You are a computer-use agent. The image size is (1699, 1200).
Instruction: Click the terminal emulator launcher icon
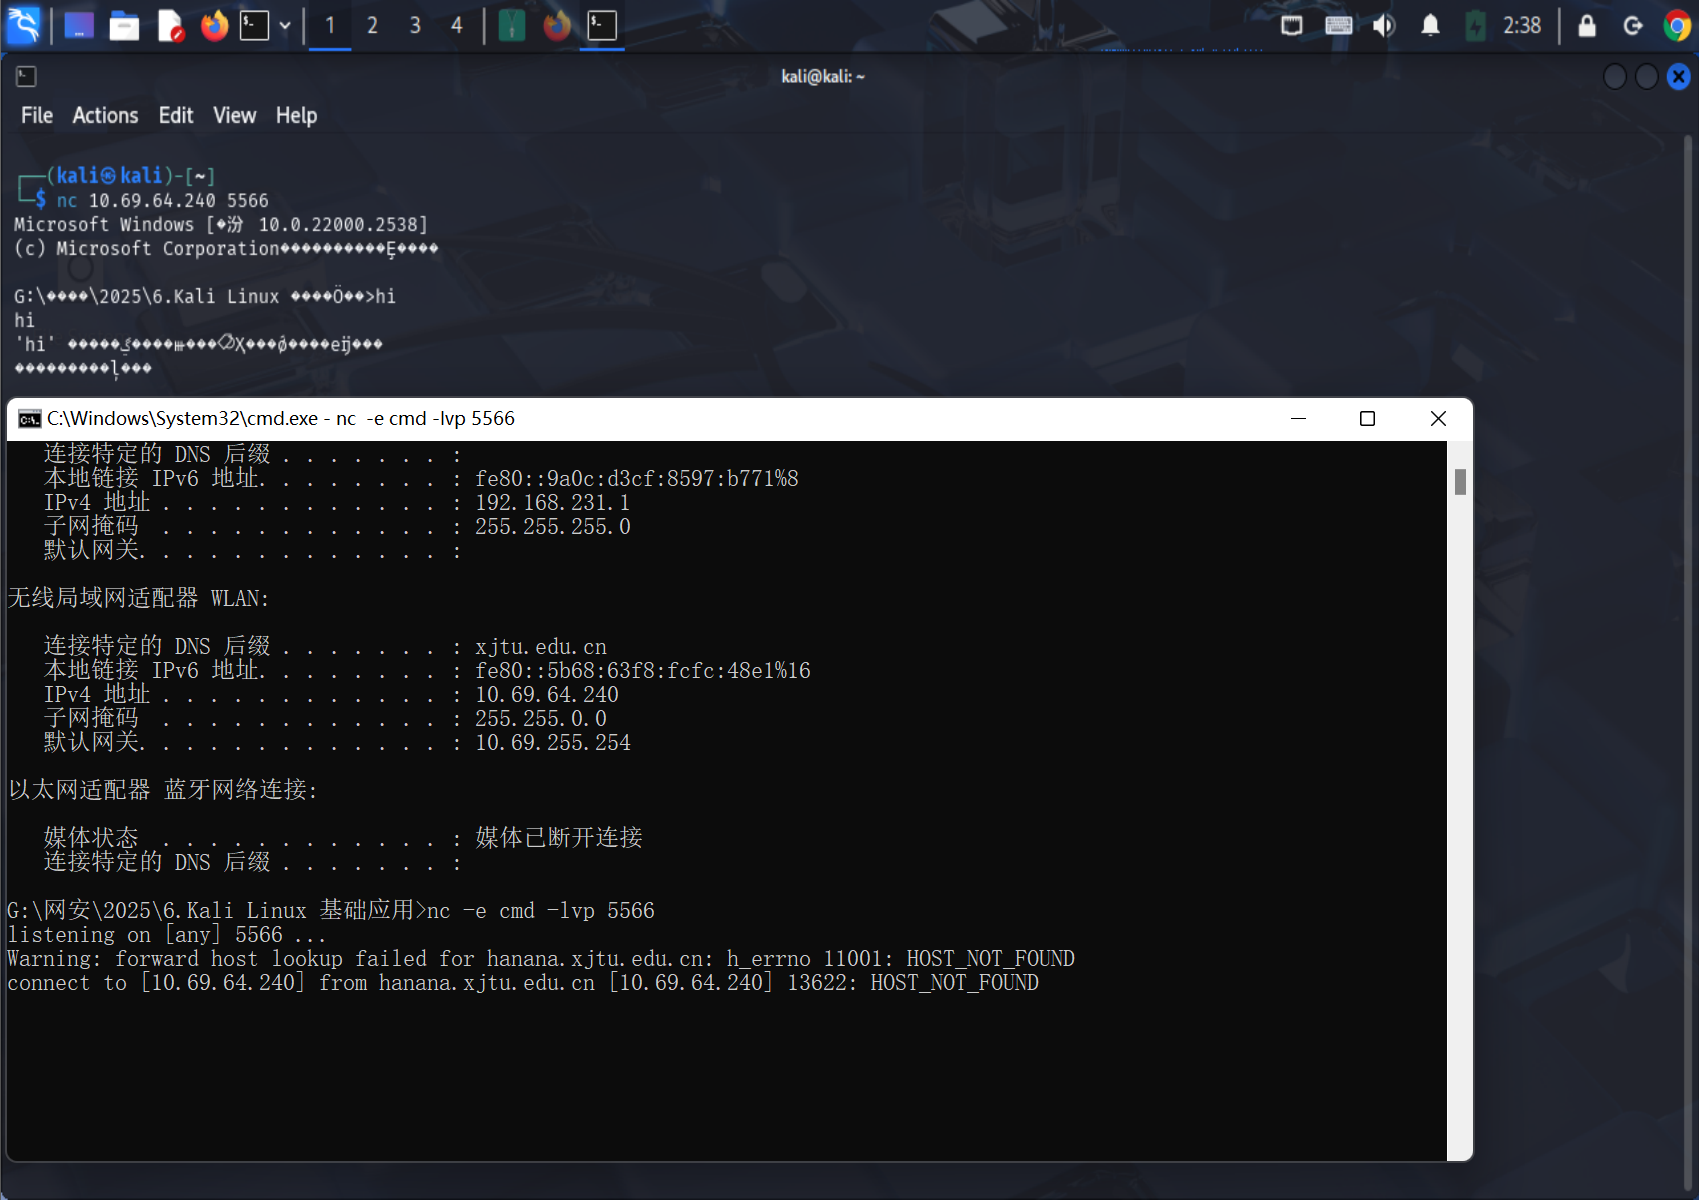(255, 25)
